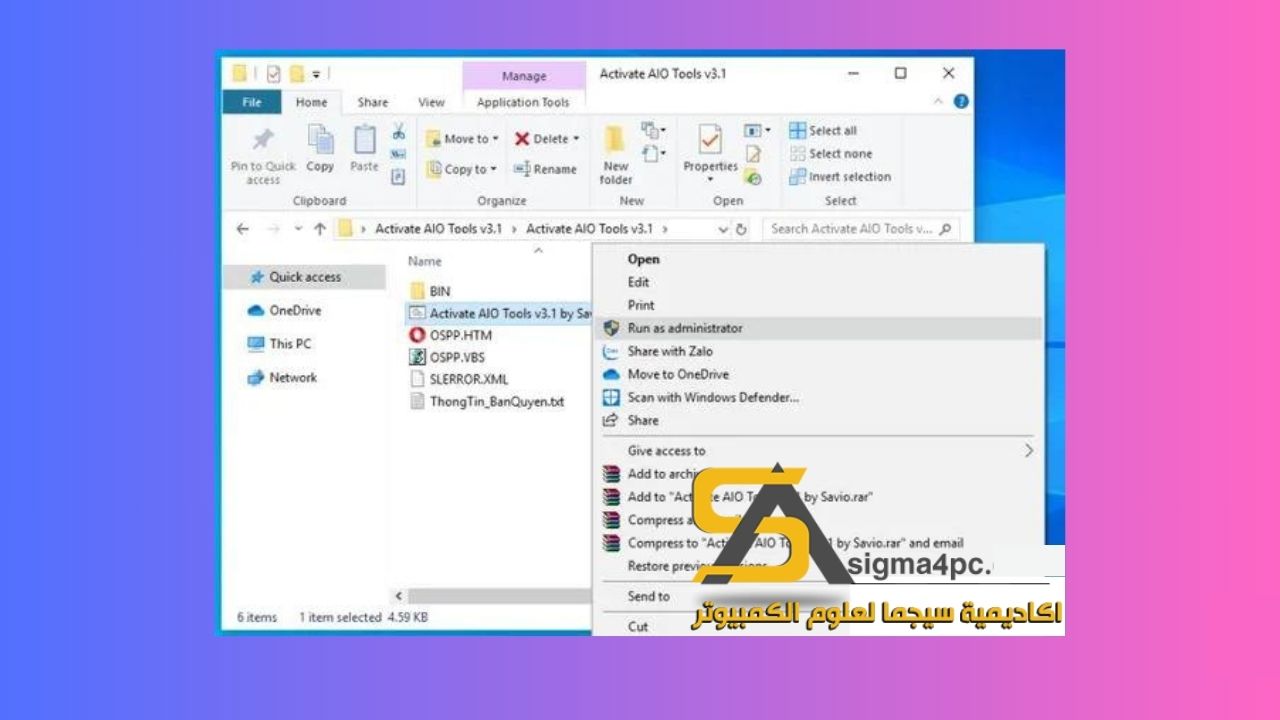
Task: Choose Move to OneDrive
Action: tap(818, 374)
